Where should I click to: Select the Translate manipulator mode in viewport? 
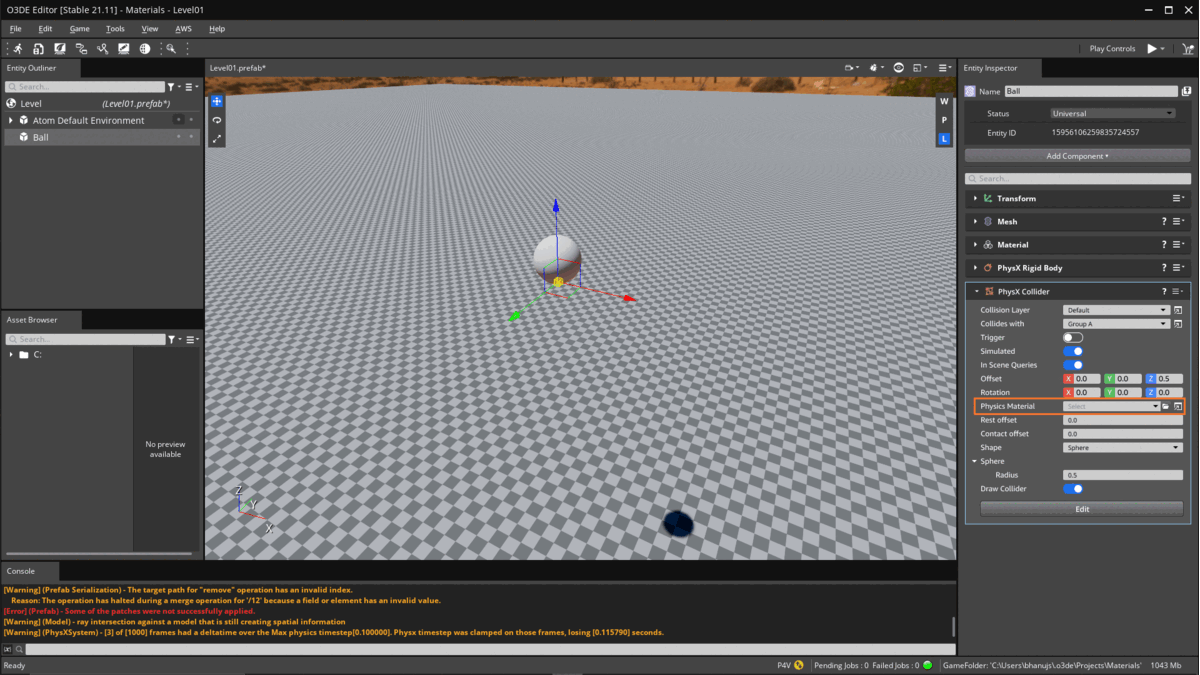pyautogui.click(x=217, y=102)
